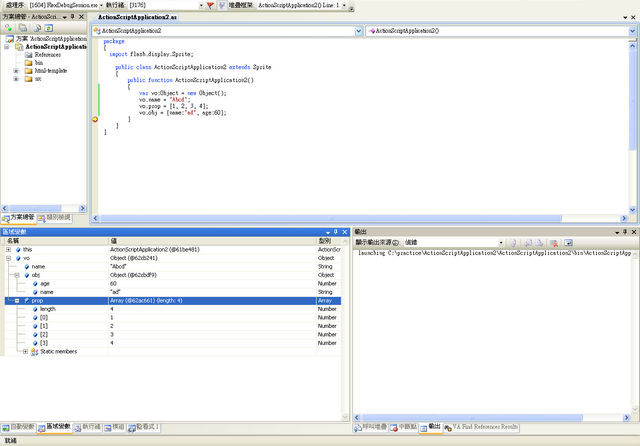Viewport: 640px width, 446px height.
Task: Open the 堆疊框架 stack frame dropdown
Action: coord(344,5)
